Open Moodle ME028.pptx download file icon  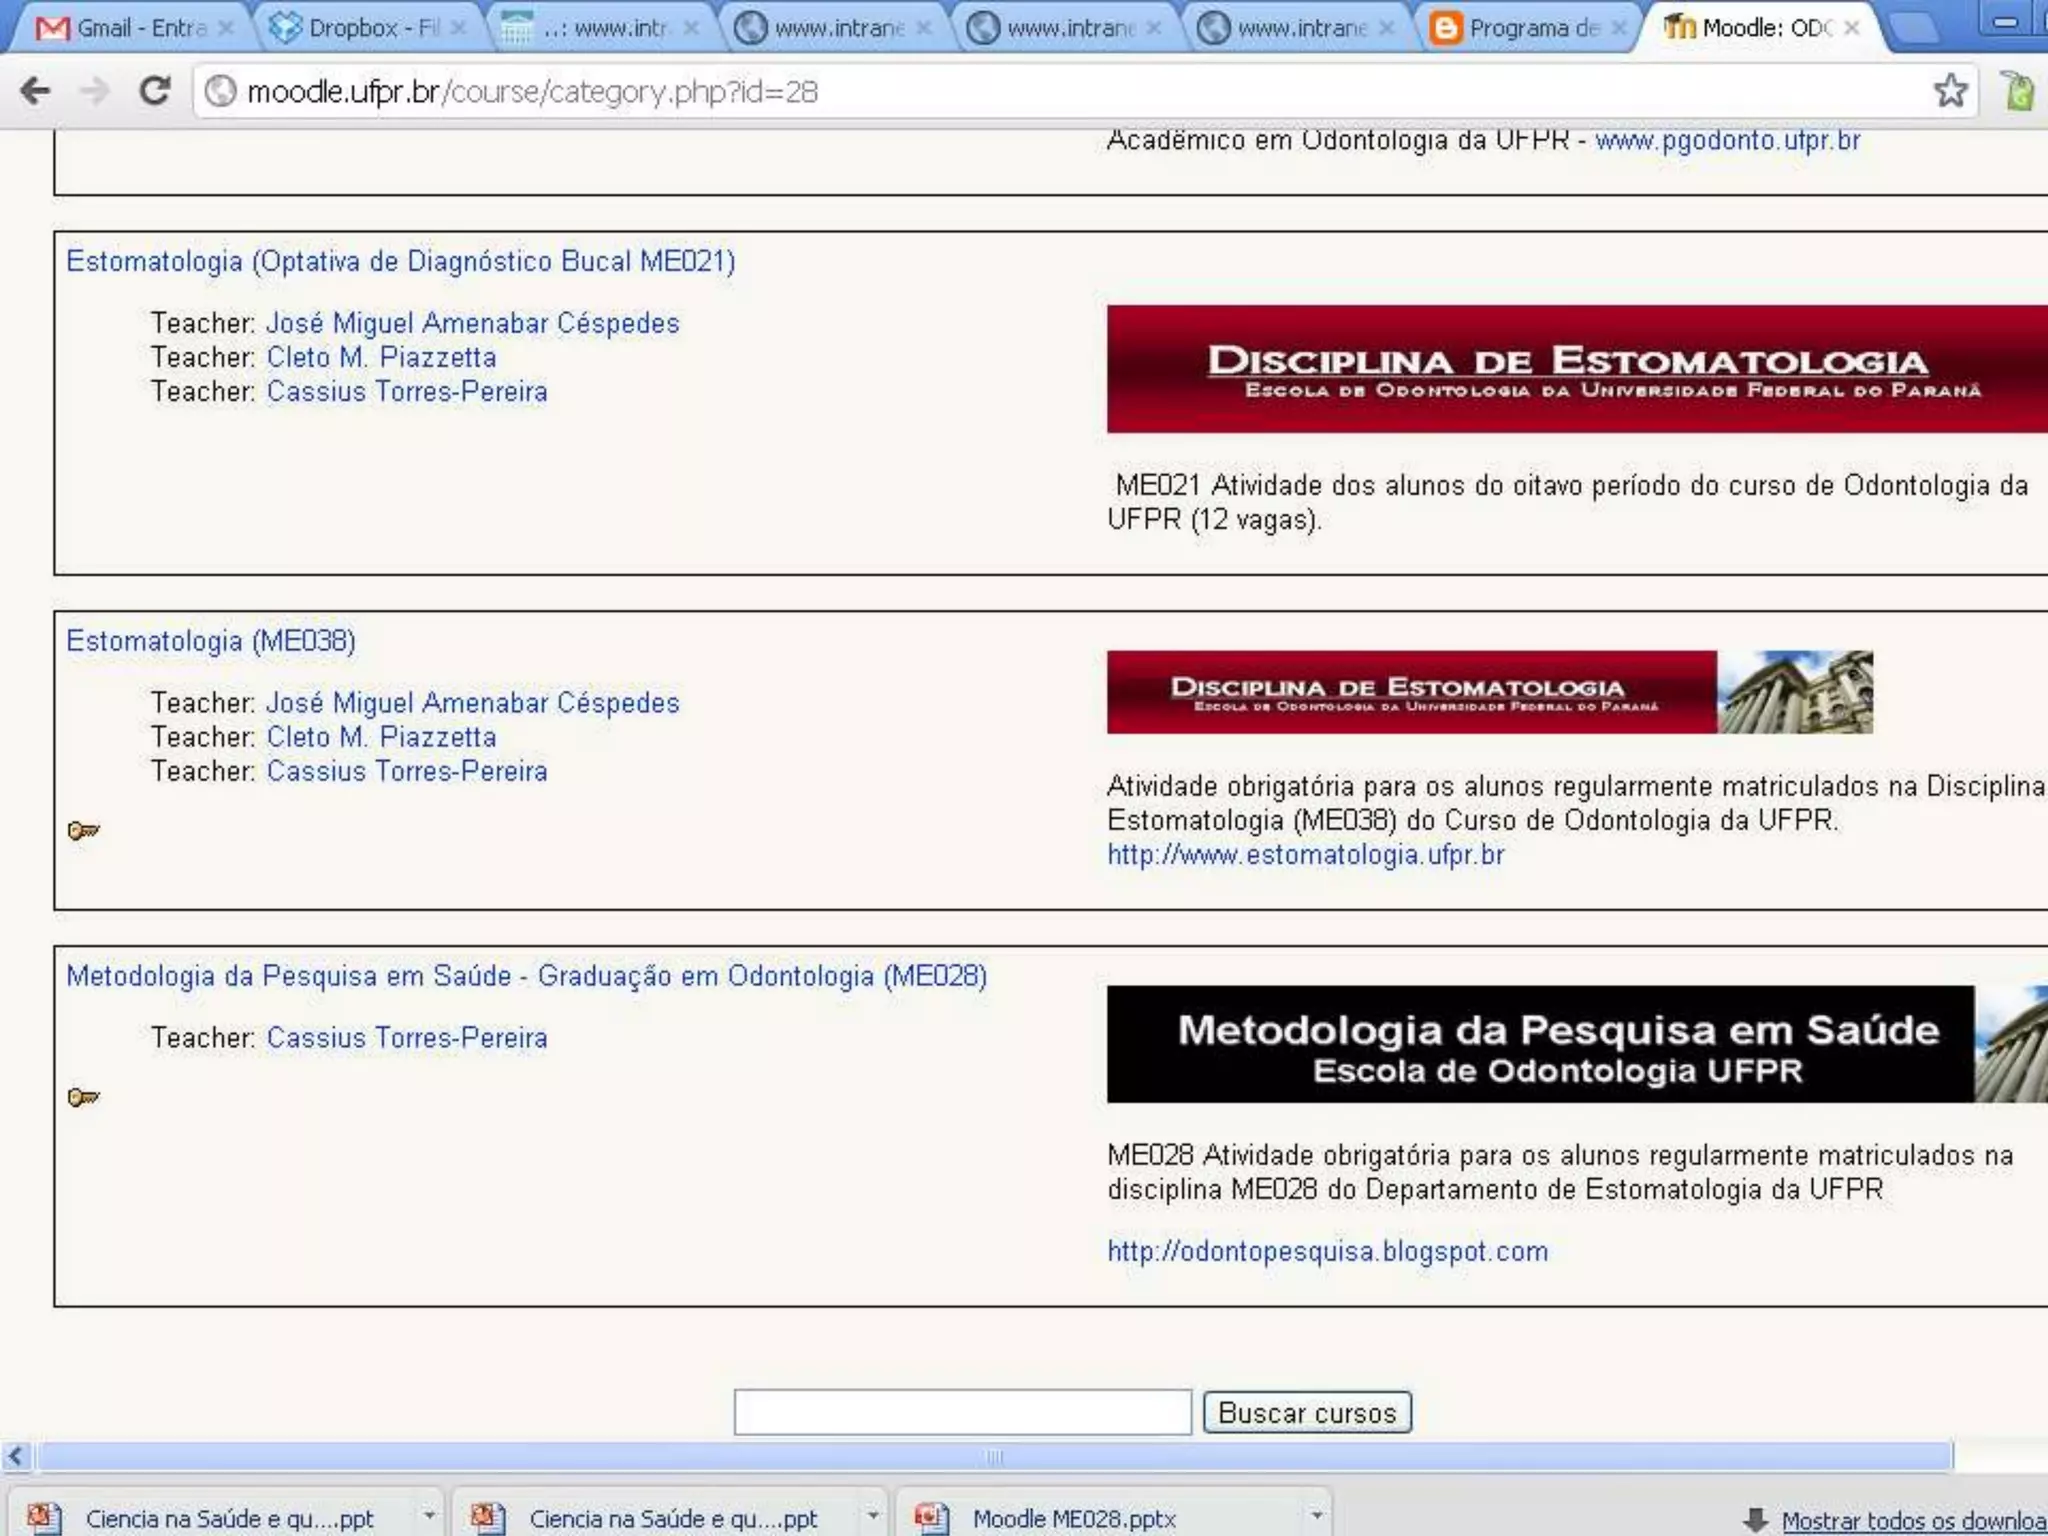tap(932, 1518)
